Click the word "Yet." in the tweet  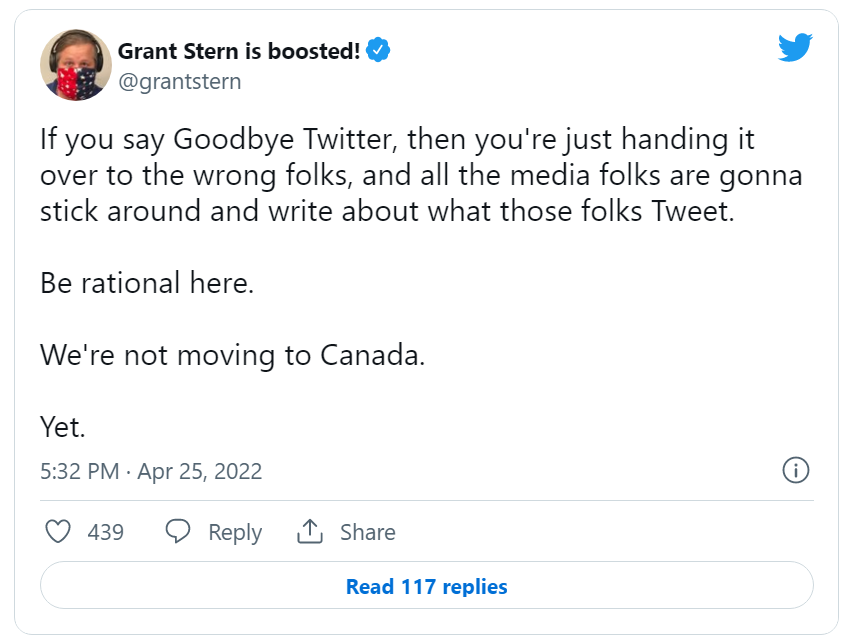pyautogui.click(x=63, y=427)
